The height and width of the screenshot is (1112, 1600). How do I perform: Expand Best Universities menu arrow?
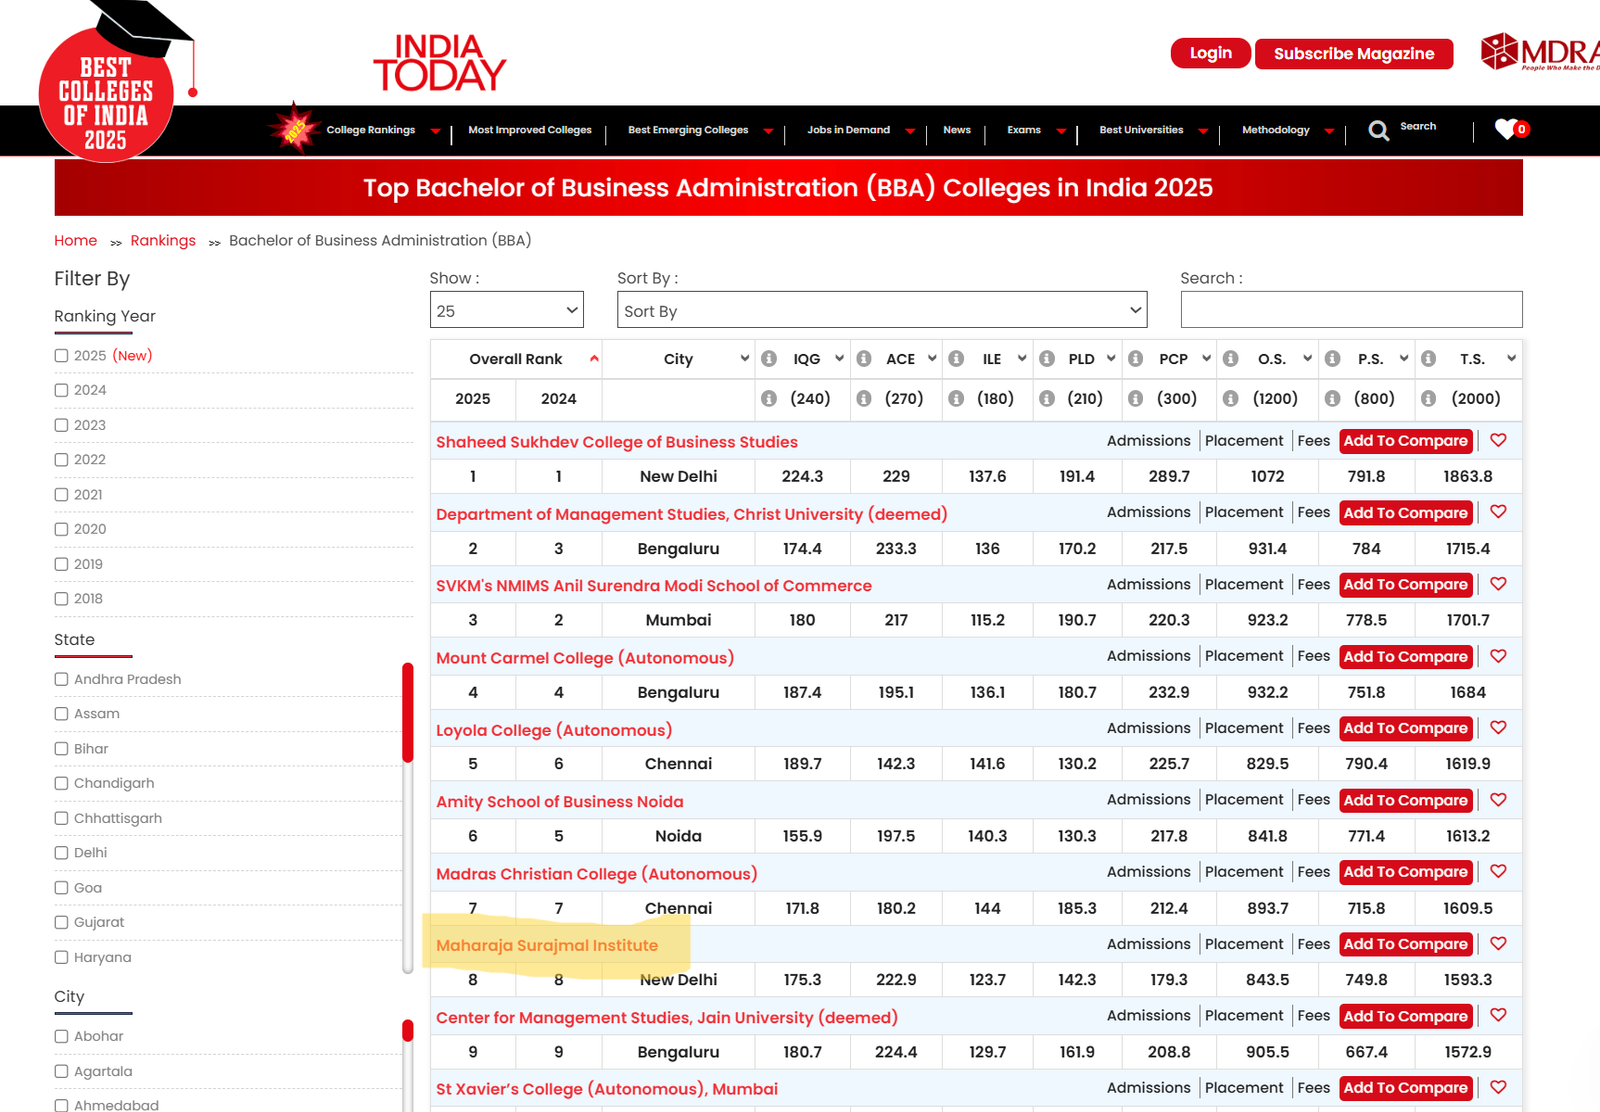coord(1203,131)
